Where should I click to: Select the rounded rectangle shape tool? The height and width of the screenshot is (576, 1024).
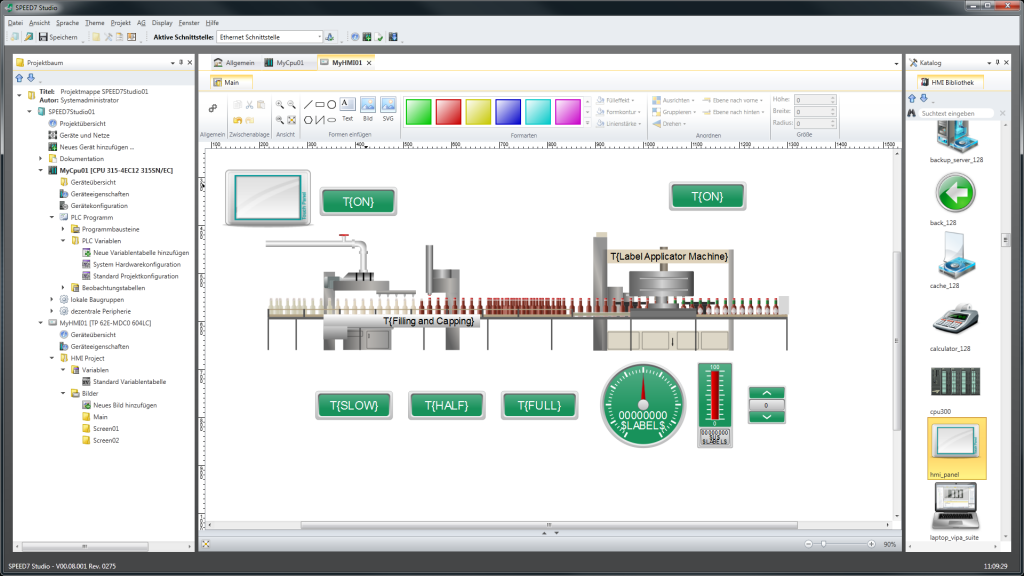click(332, 120)
